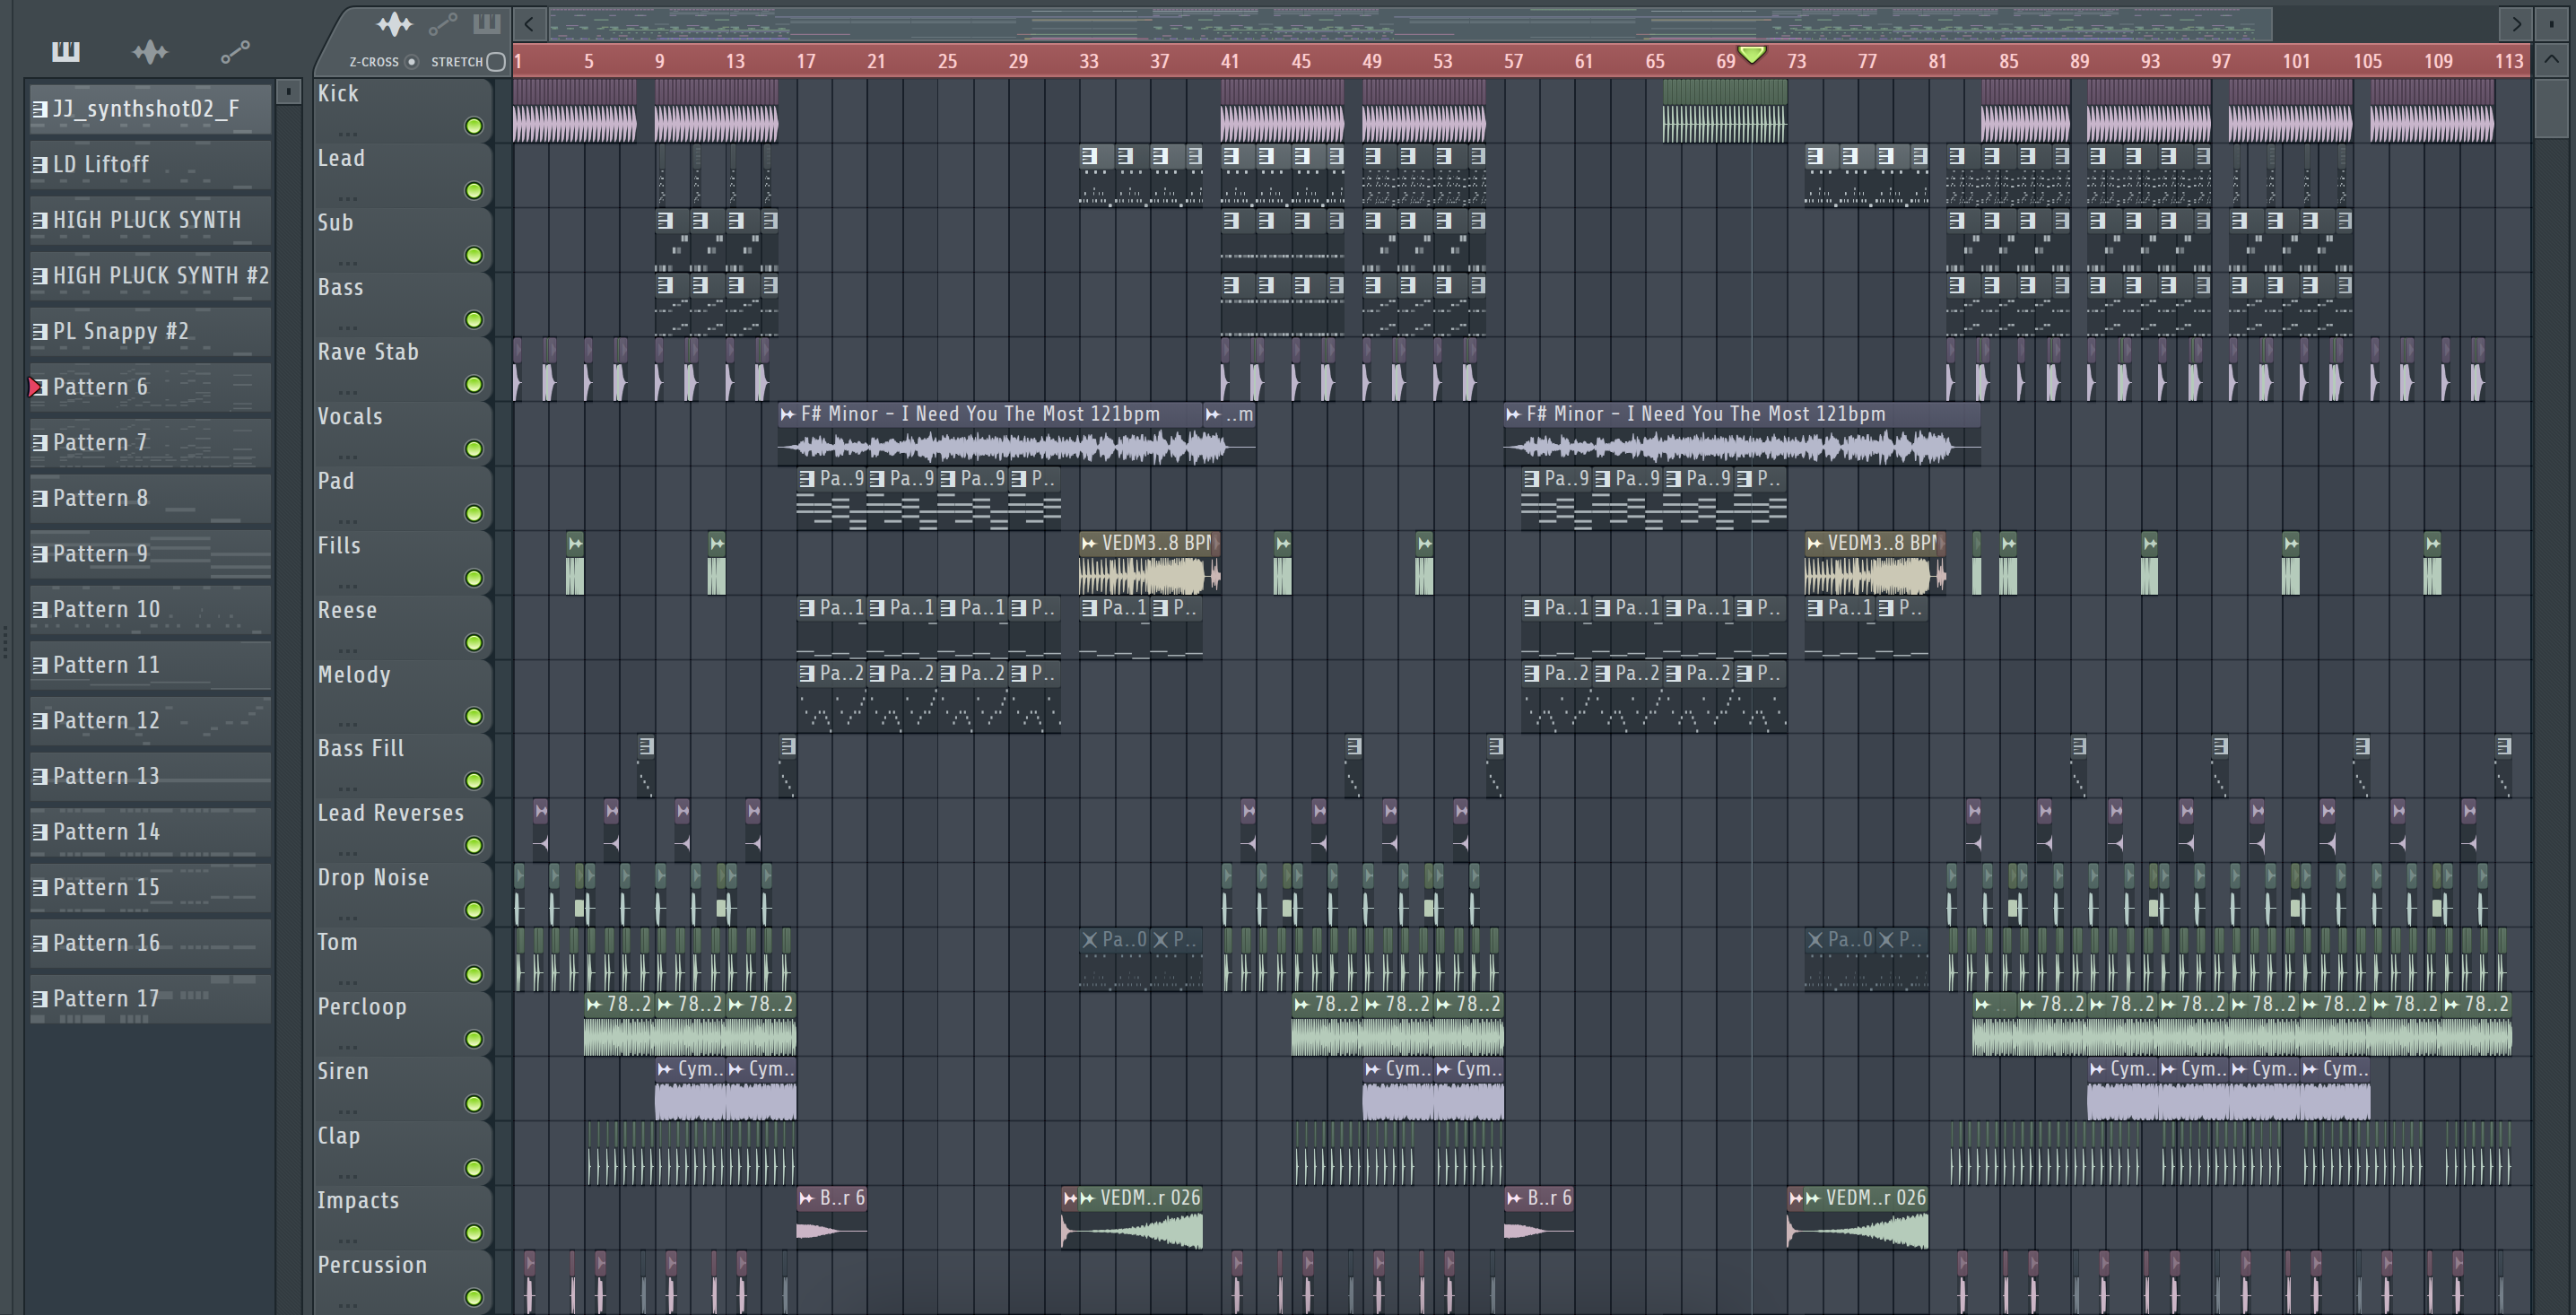Screen dimensions: 2576x1315
Task: Toggle the STRETCH checkbox
Action: click(x=496, y=62)
